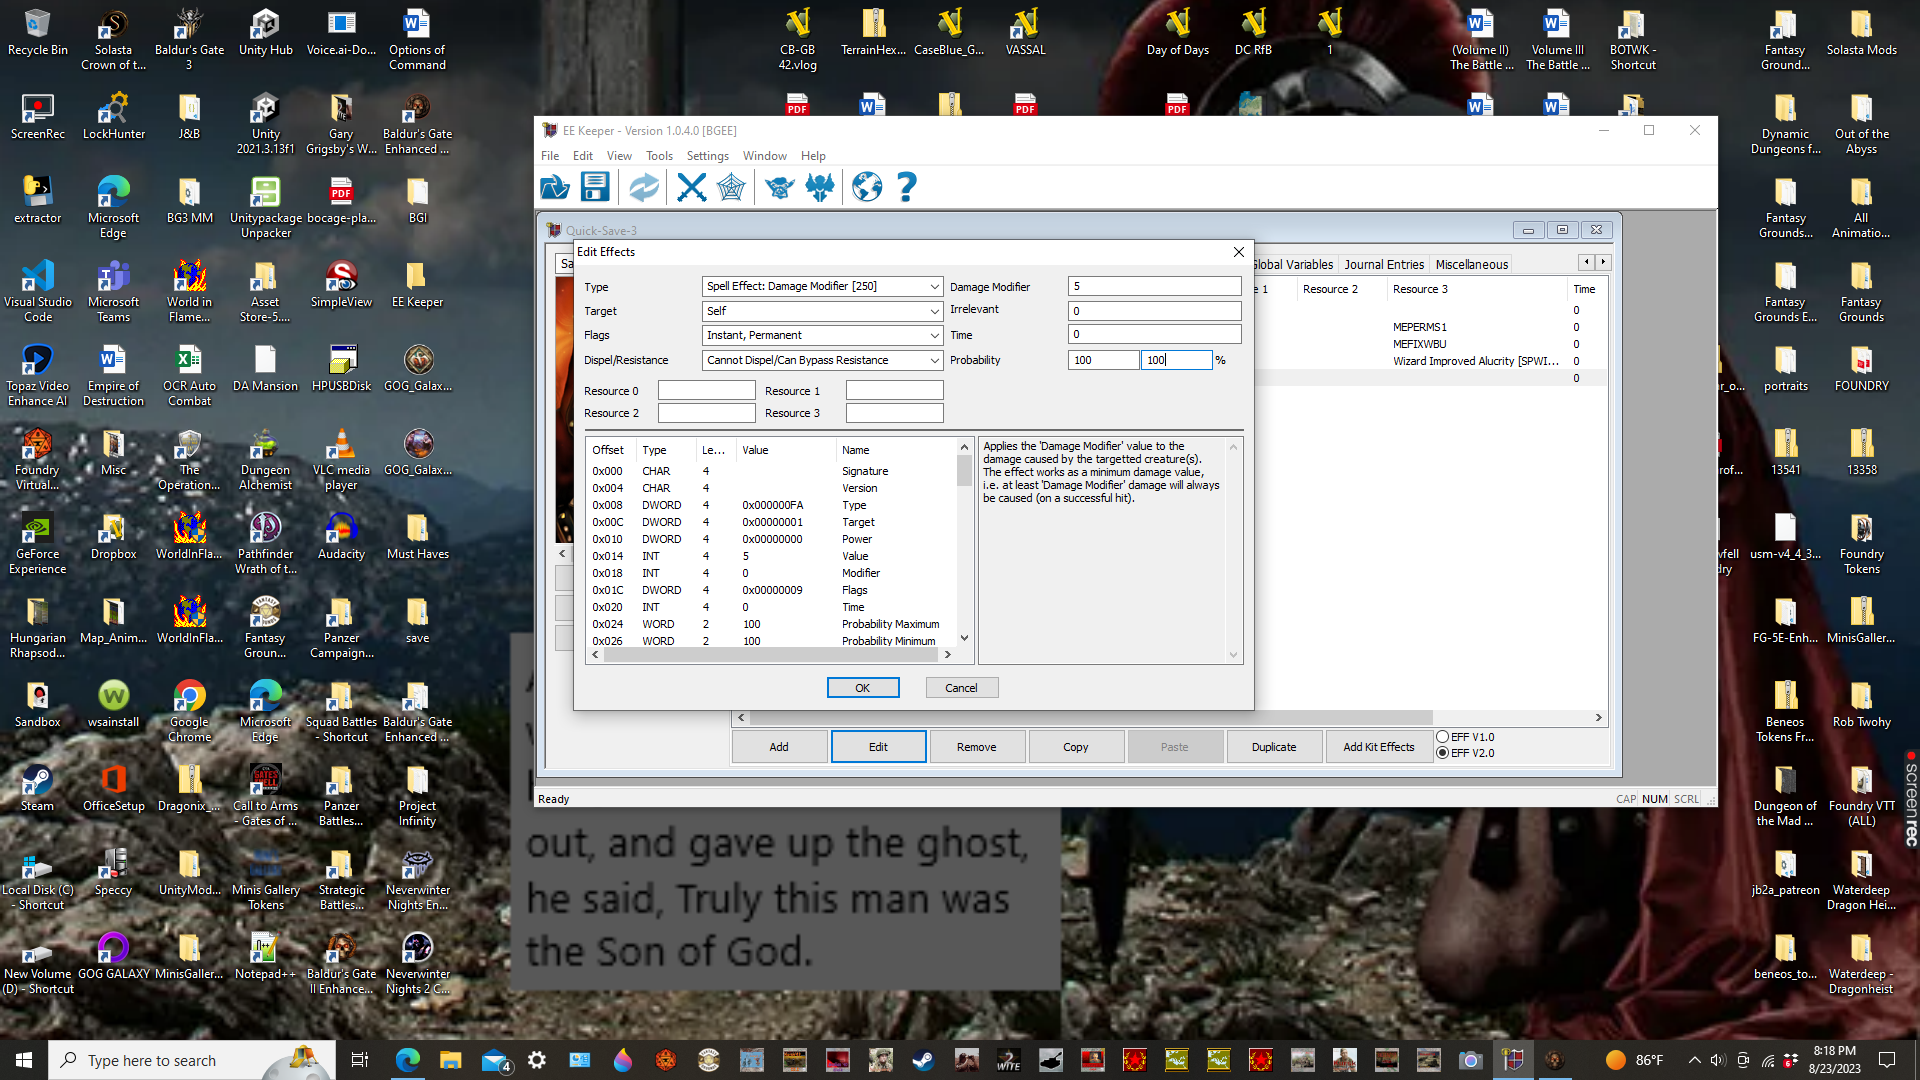Click the Copy effect button
The width and height of the screenshot is (1920, 1080).
click(x=1076, y=747)
